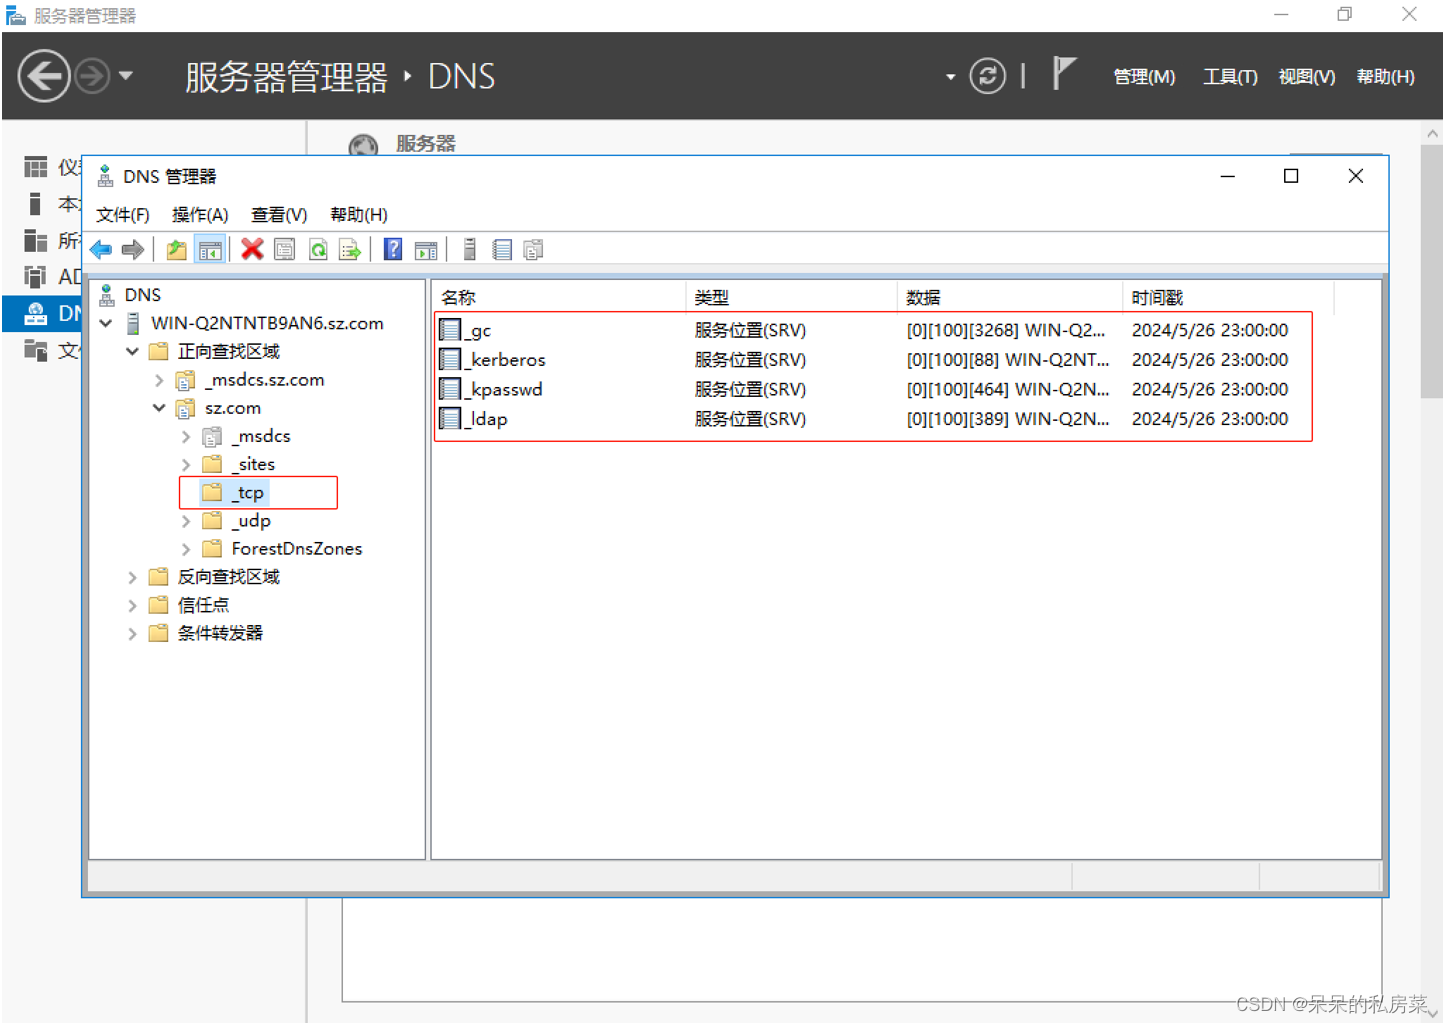This screenshot has width=1443, height=1023.
Task: Open the 帮助(H) menu in DNS Manager
Action: tap(358, 215)
